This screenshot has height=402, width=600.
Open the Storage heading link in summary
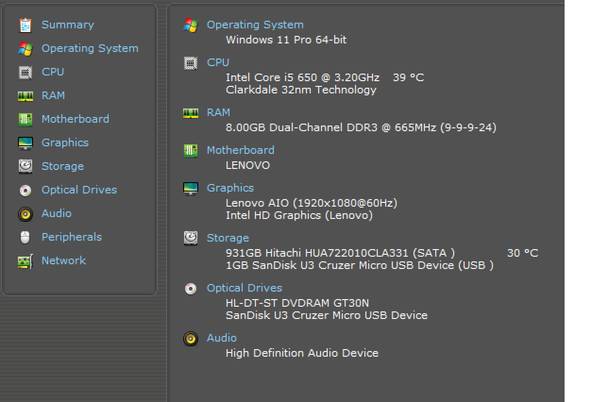coord(228,238)
